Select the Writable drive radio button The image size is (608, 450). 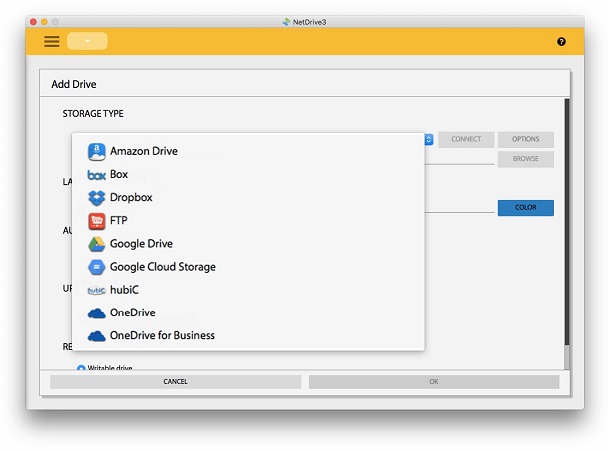[81, 368]
